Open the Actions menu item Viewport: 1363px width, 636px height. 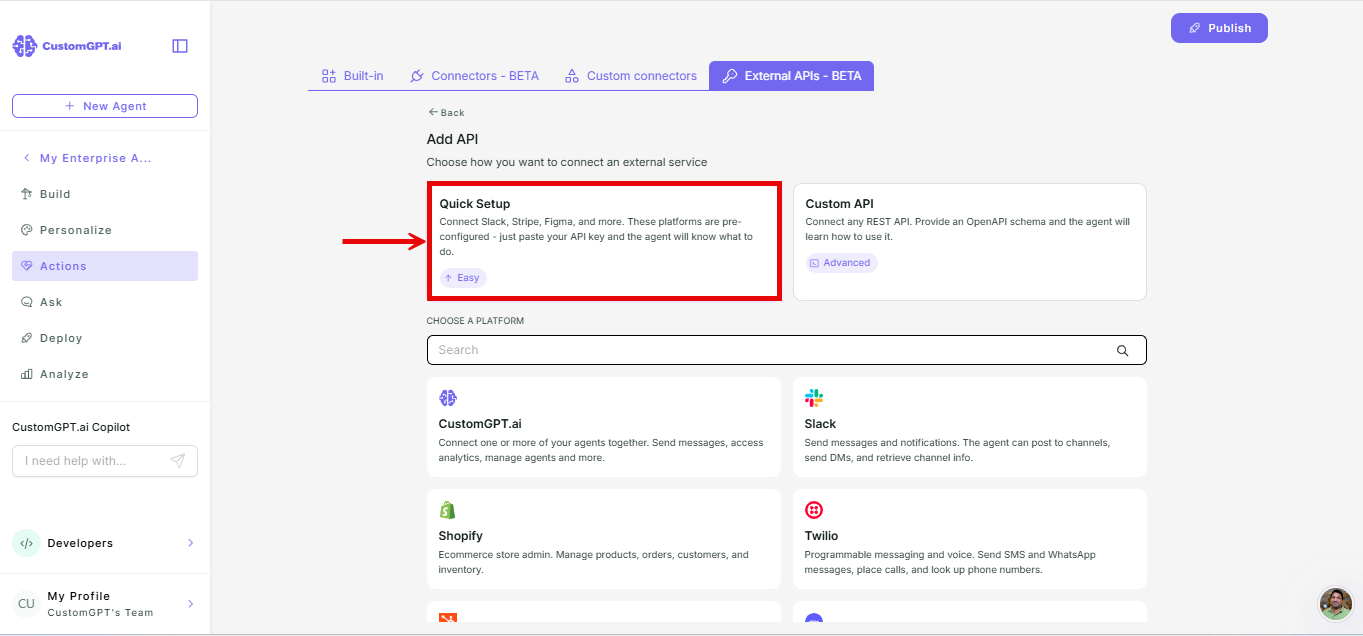(x=105, y=266)
